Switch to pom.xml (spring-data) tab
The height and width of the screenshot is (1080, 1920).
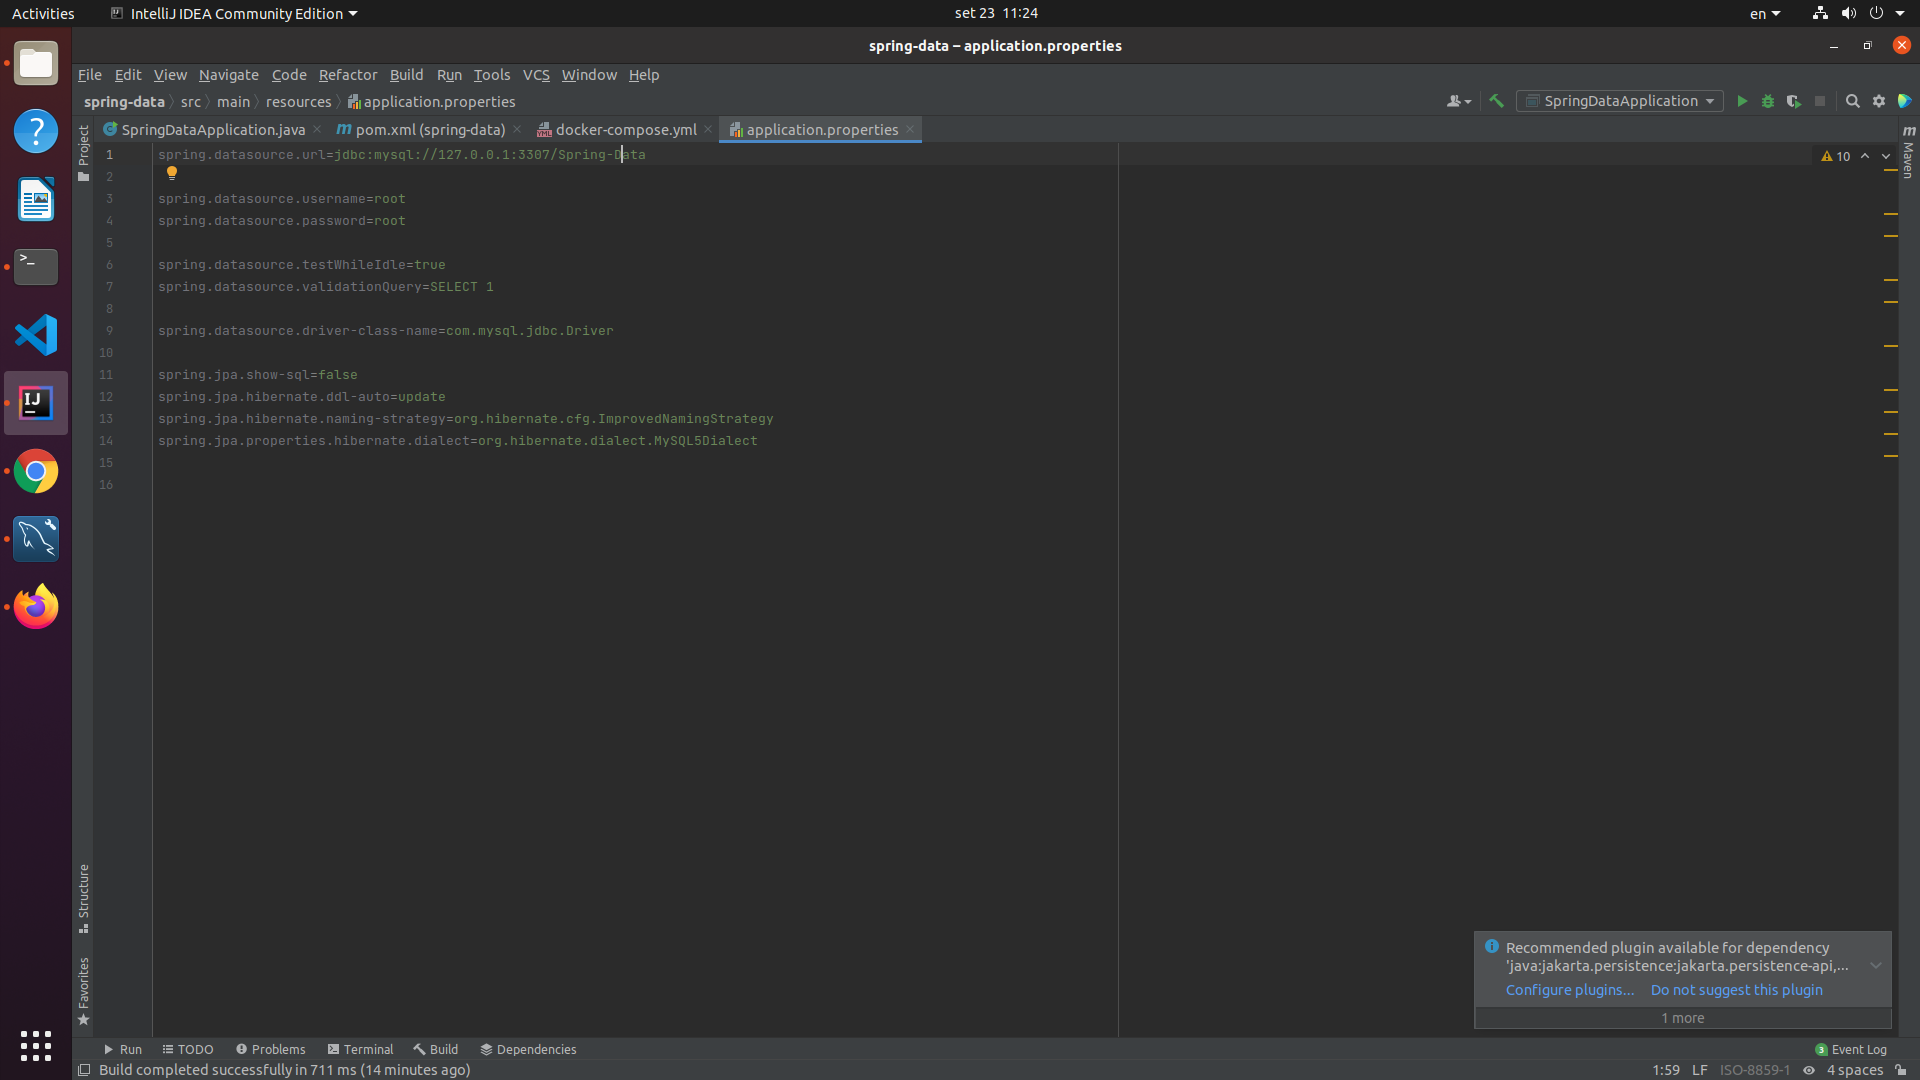[x=430, y=130]
